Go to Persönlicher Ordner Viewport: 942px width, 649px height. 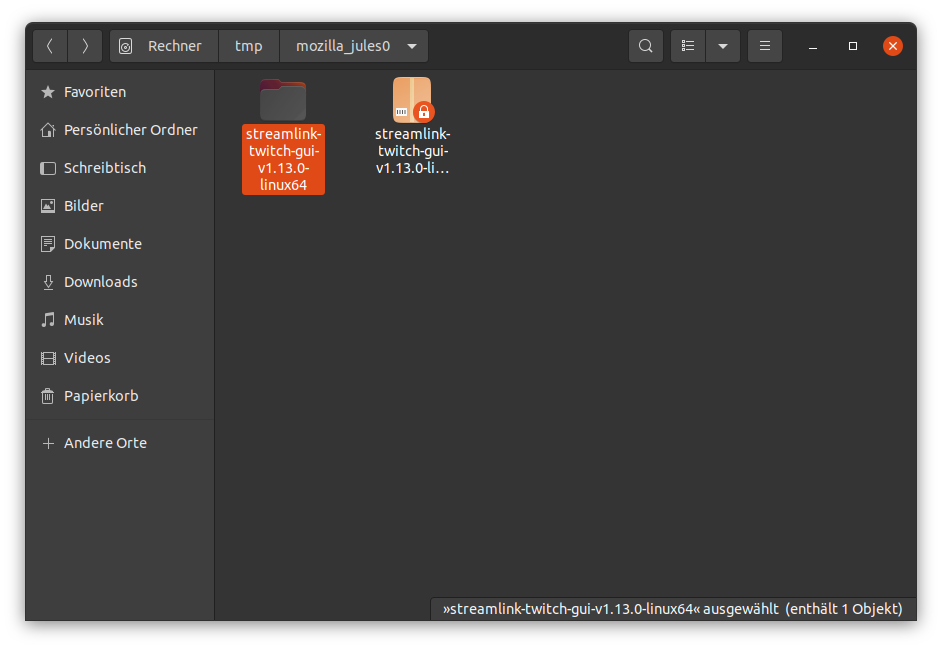[x=120, y=130]
